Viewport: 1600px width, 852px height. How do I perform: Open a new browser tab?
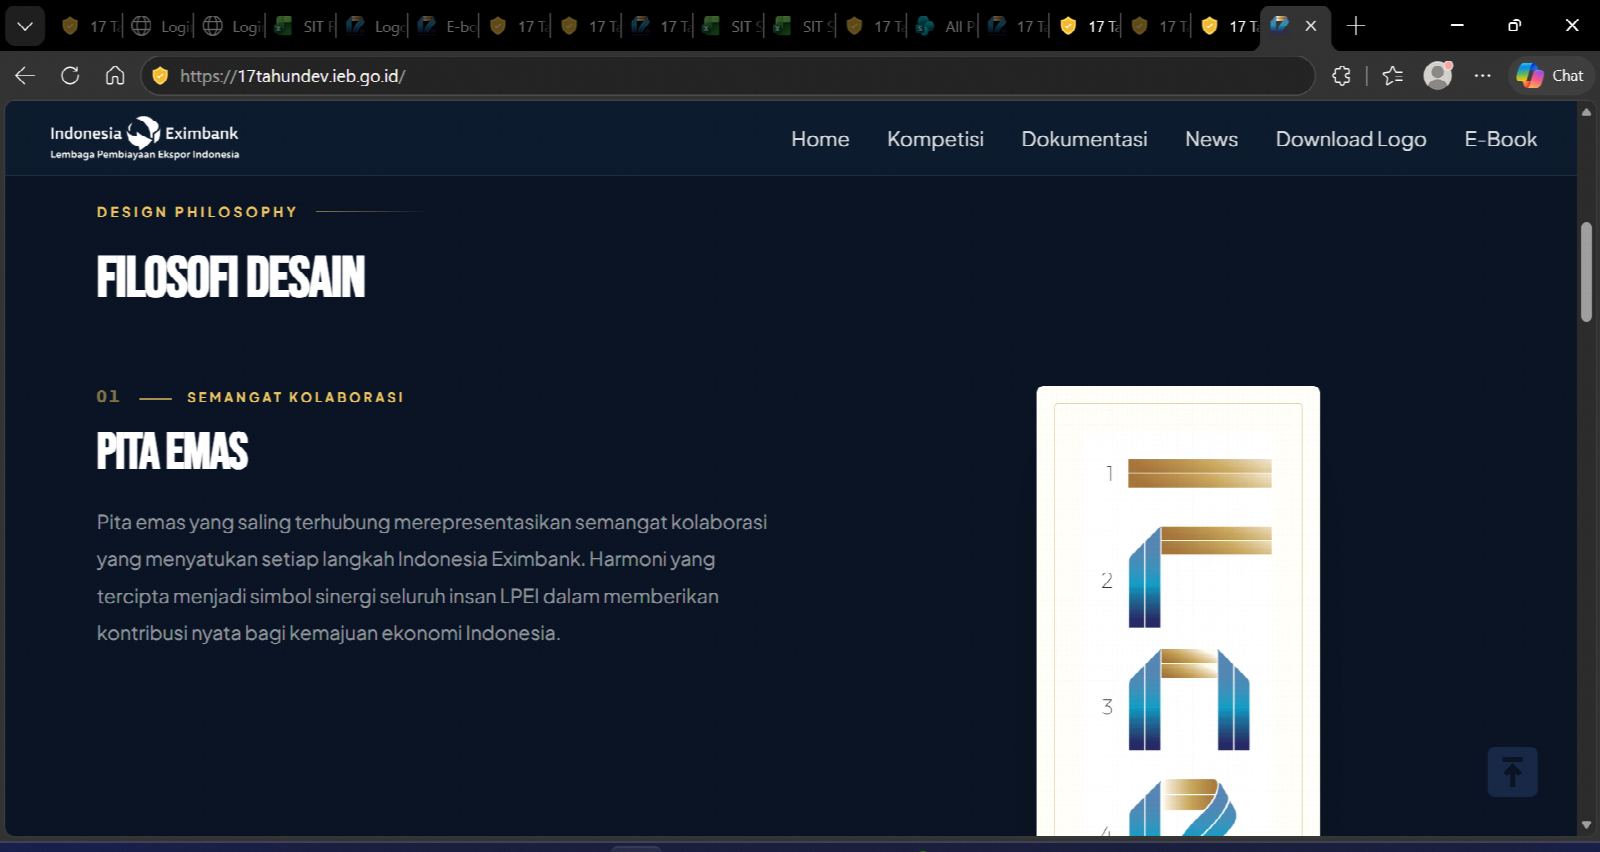click(1356, 26)
